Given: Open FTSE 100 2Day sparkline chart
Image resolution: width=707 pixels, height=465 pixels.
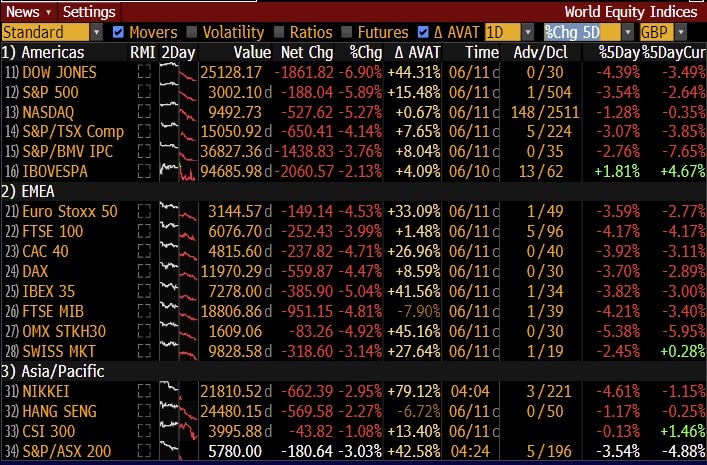Looking at the screenshot, I should [179, 231].
